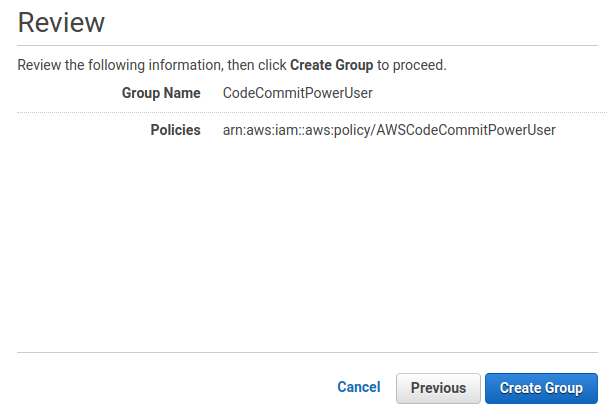
Task: Click the AWSCodeCommitPowerUser policy ARN text
Action: 389,130
